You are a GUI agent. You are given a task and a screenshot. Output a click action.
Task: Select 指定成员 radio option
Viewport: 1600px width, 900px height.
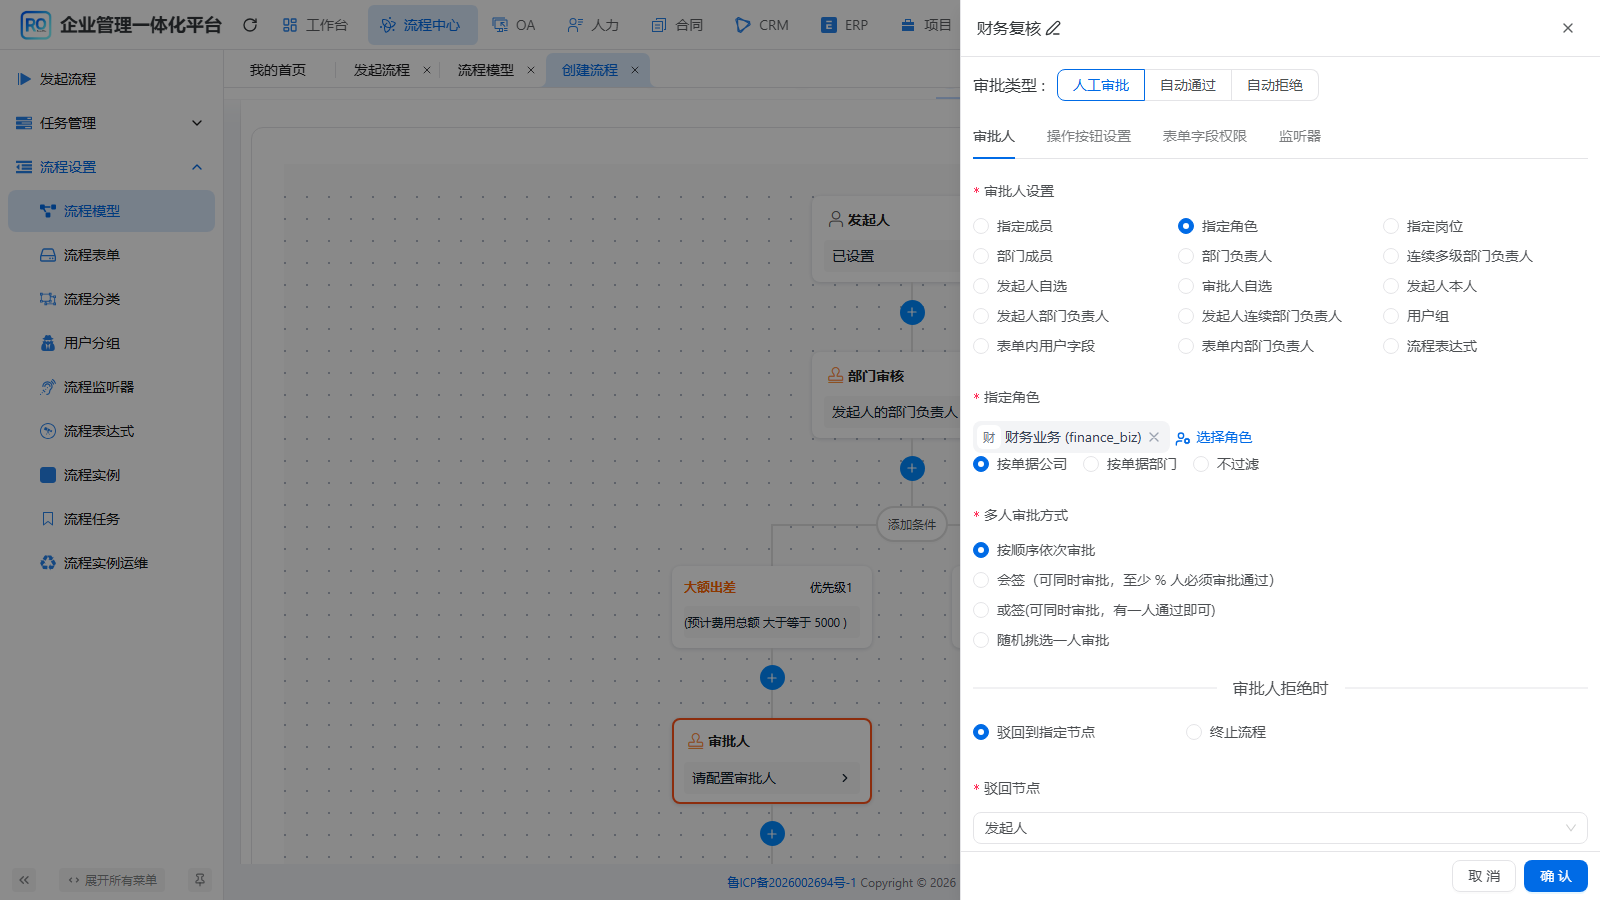pyautogui.click(x=981, y=226)
